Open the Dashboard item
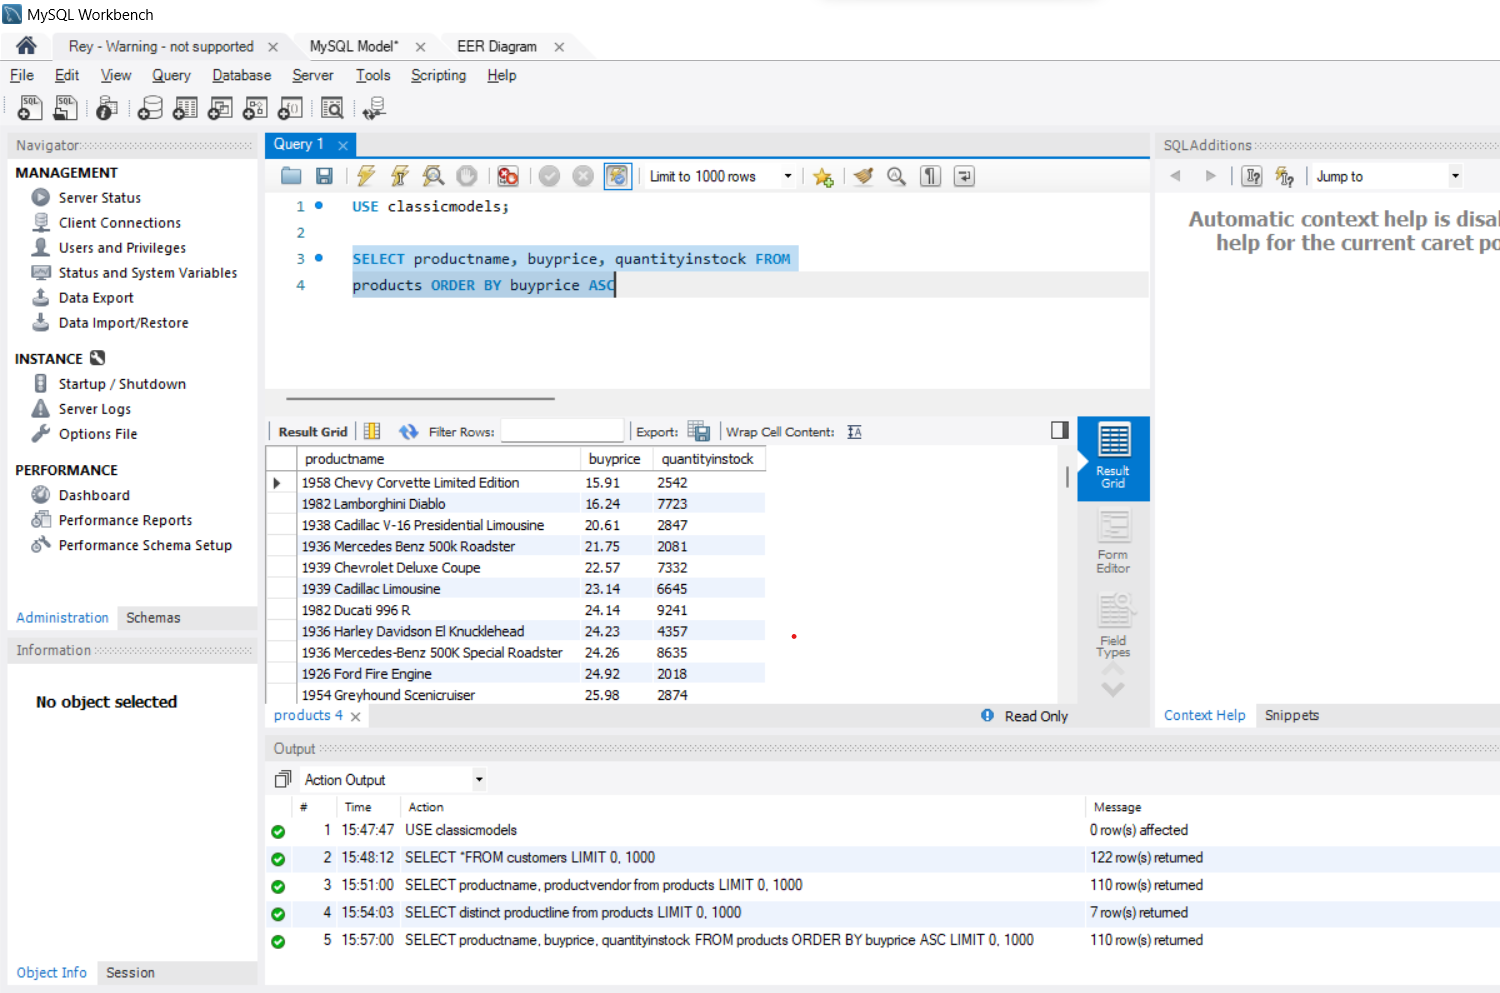The height and width of the screenshot is (993, 1500). pyautogui.click(x=94, y=495)
